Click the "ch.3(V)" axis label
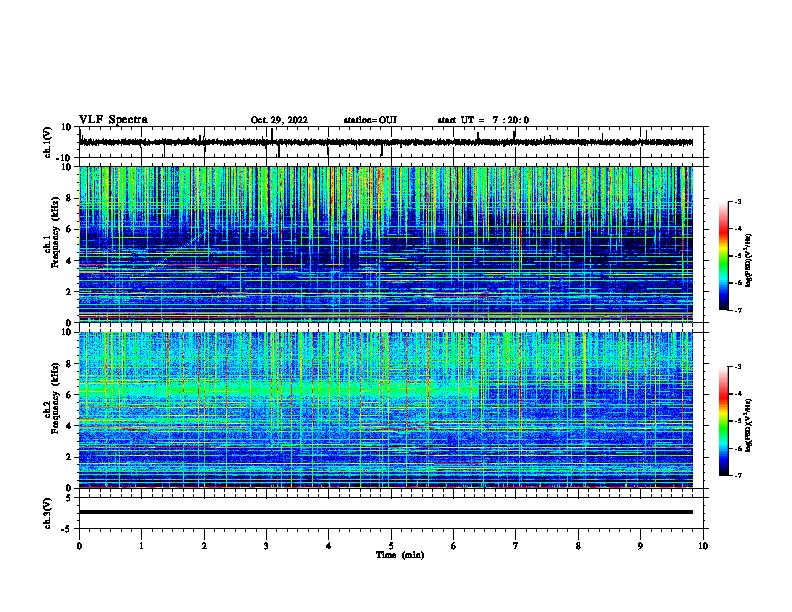 click(48, 514)
